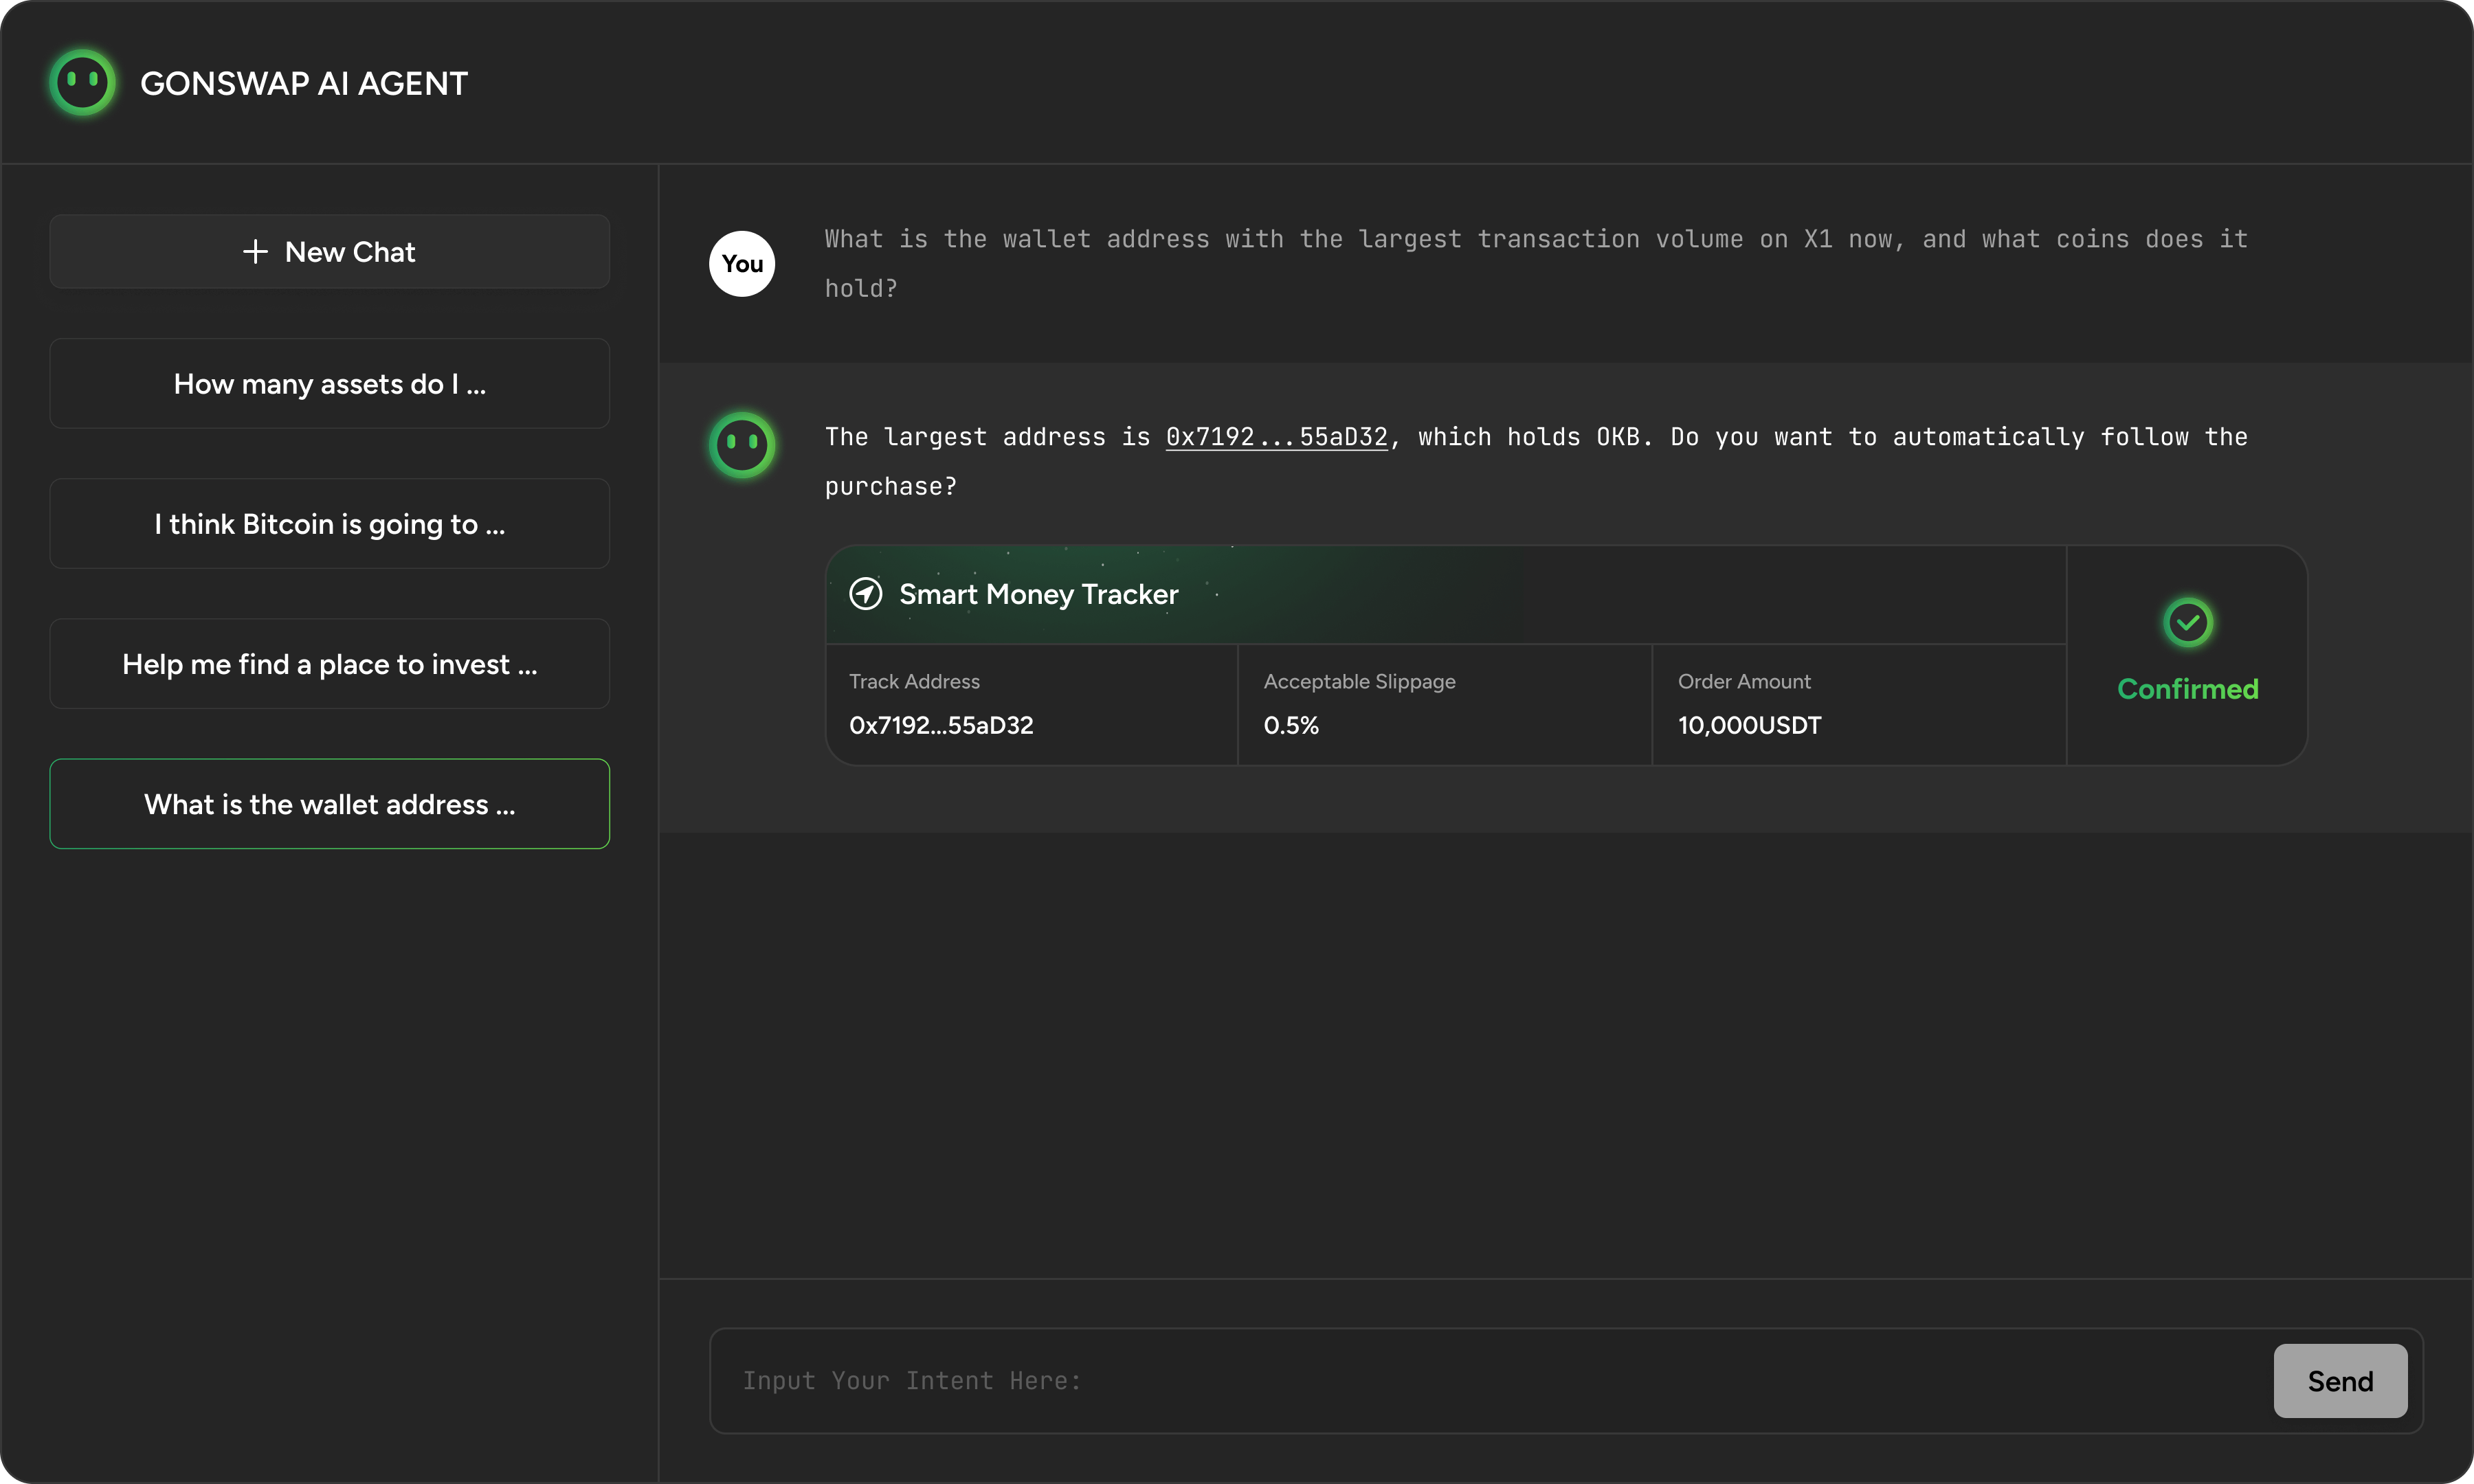Click the GonSwap smiley logo in header

[x=82, y=83]
